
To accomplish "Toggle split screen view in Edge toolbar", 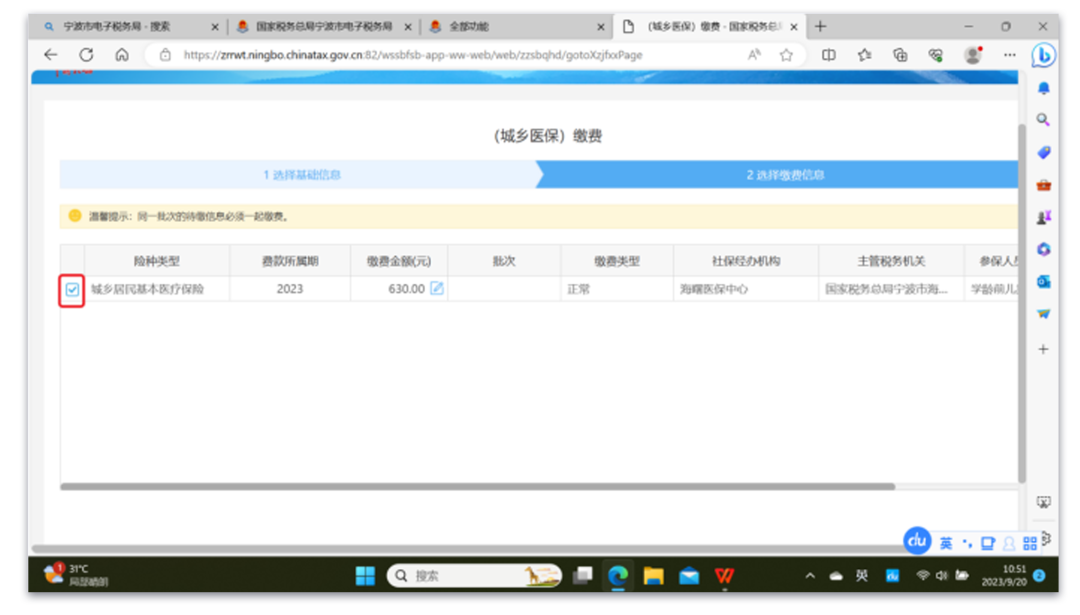I will coord(828,55).
